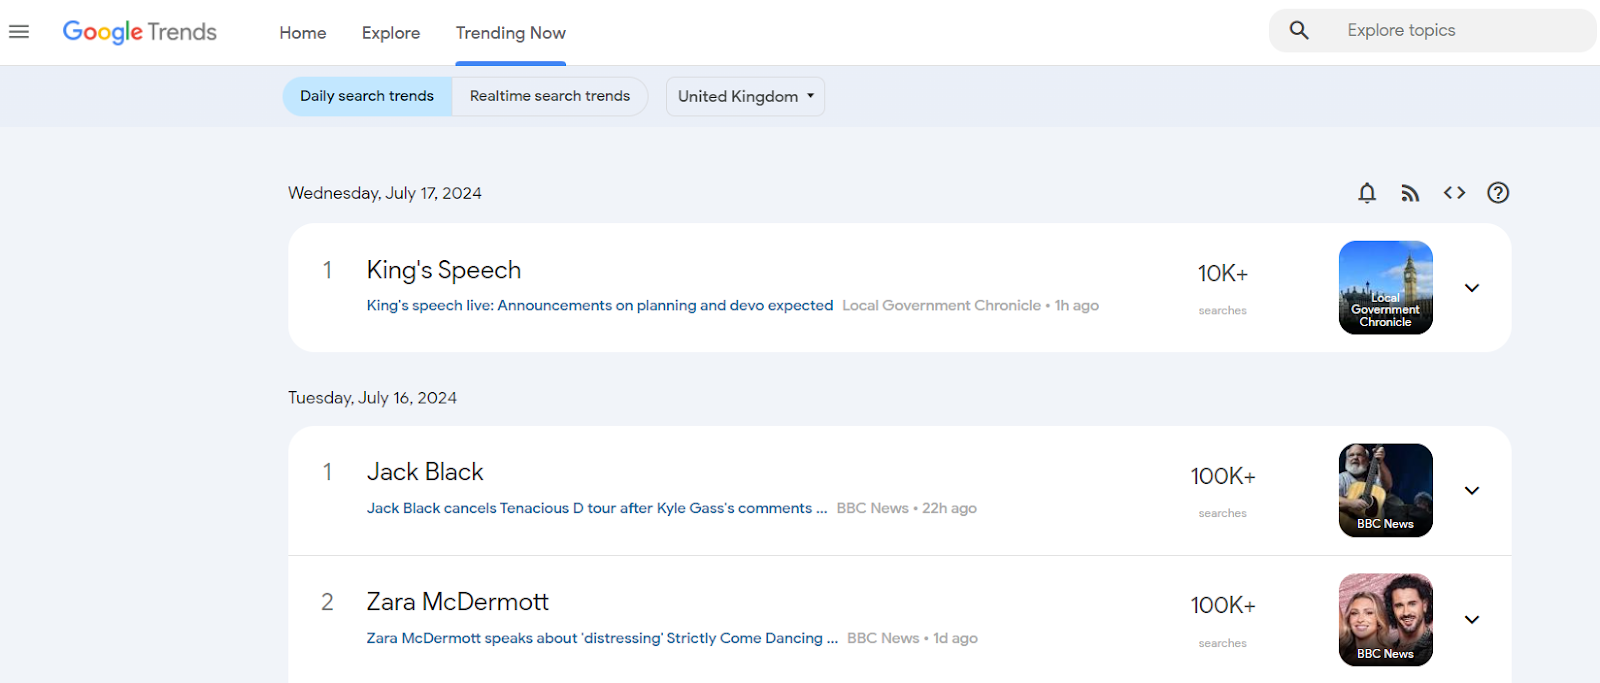Open the Zara McDermott BBC News thumbnail
This screenshot has height=683, width=1600.
(x=1386, y=619)
